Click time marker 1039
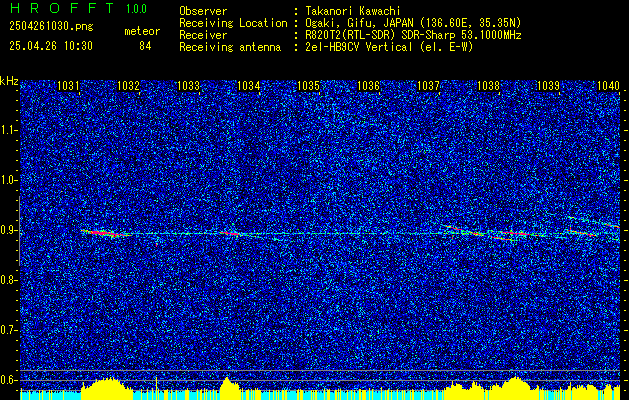This screenshot has height=400, width=629. [x=548, y=86]
